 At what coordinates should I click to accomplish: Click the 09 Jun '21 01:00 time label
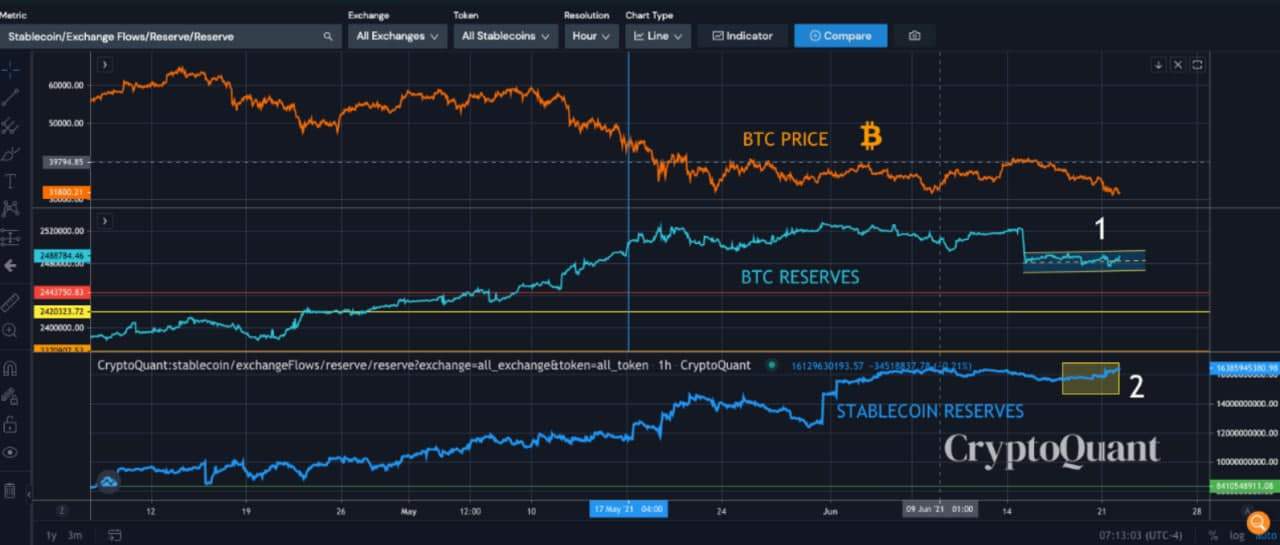click(938, 509)
